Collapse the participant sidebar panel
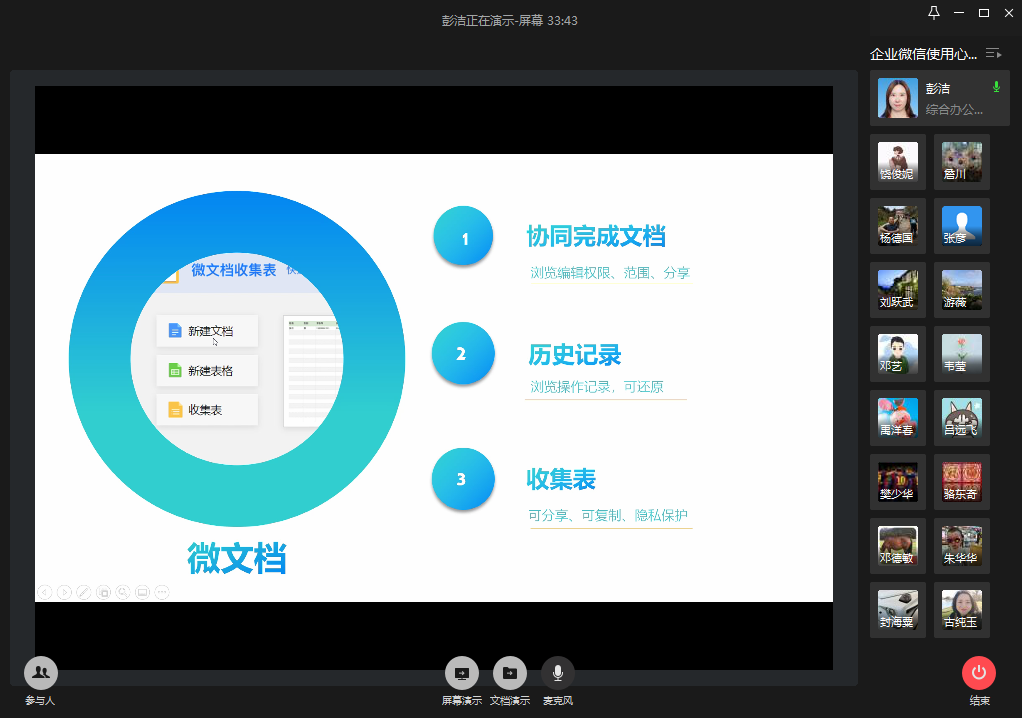Viewport: 1022px width, 718px height. [x=993, y=54]
